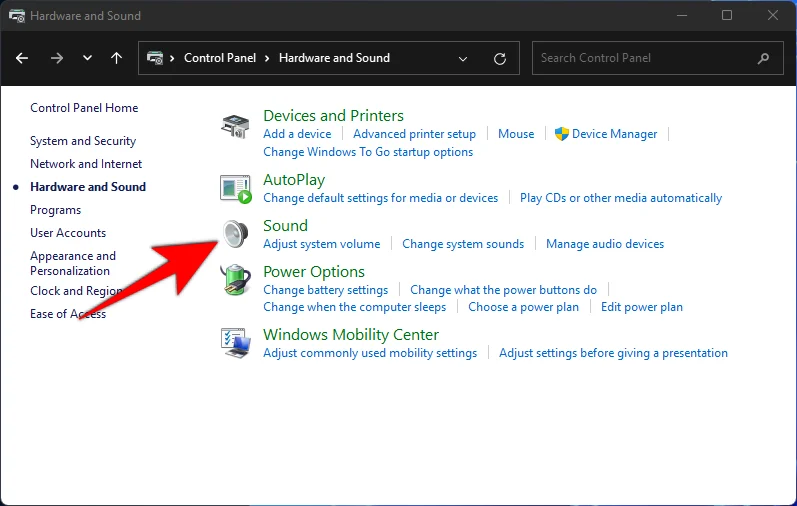Click the Sound speaker icon
The image size is (797, 506).
235,234
